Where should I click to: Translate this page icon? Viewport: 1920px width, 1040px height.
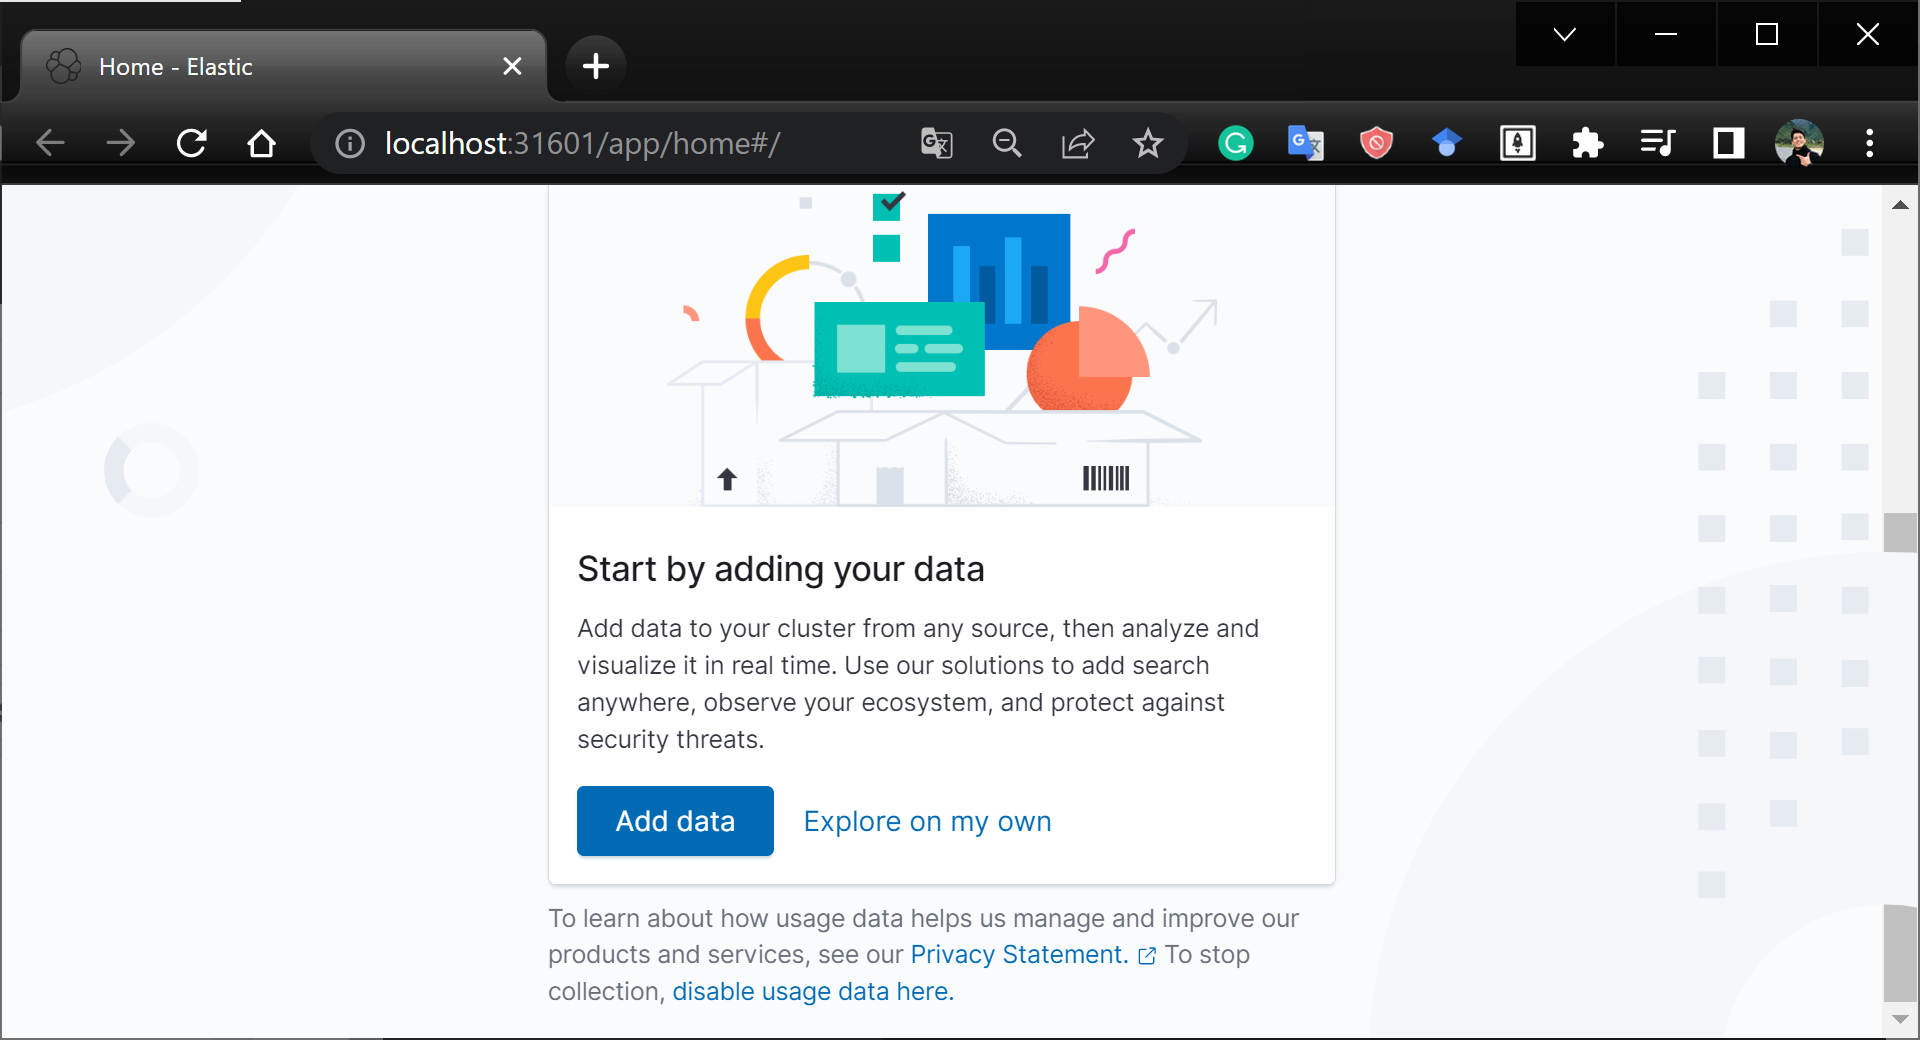pyautogui.click(x=937, y=143)
